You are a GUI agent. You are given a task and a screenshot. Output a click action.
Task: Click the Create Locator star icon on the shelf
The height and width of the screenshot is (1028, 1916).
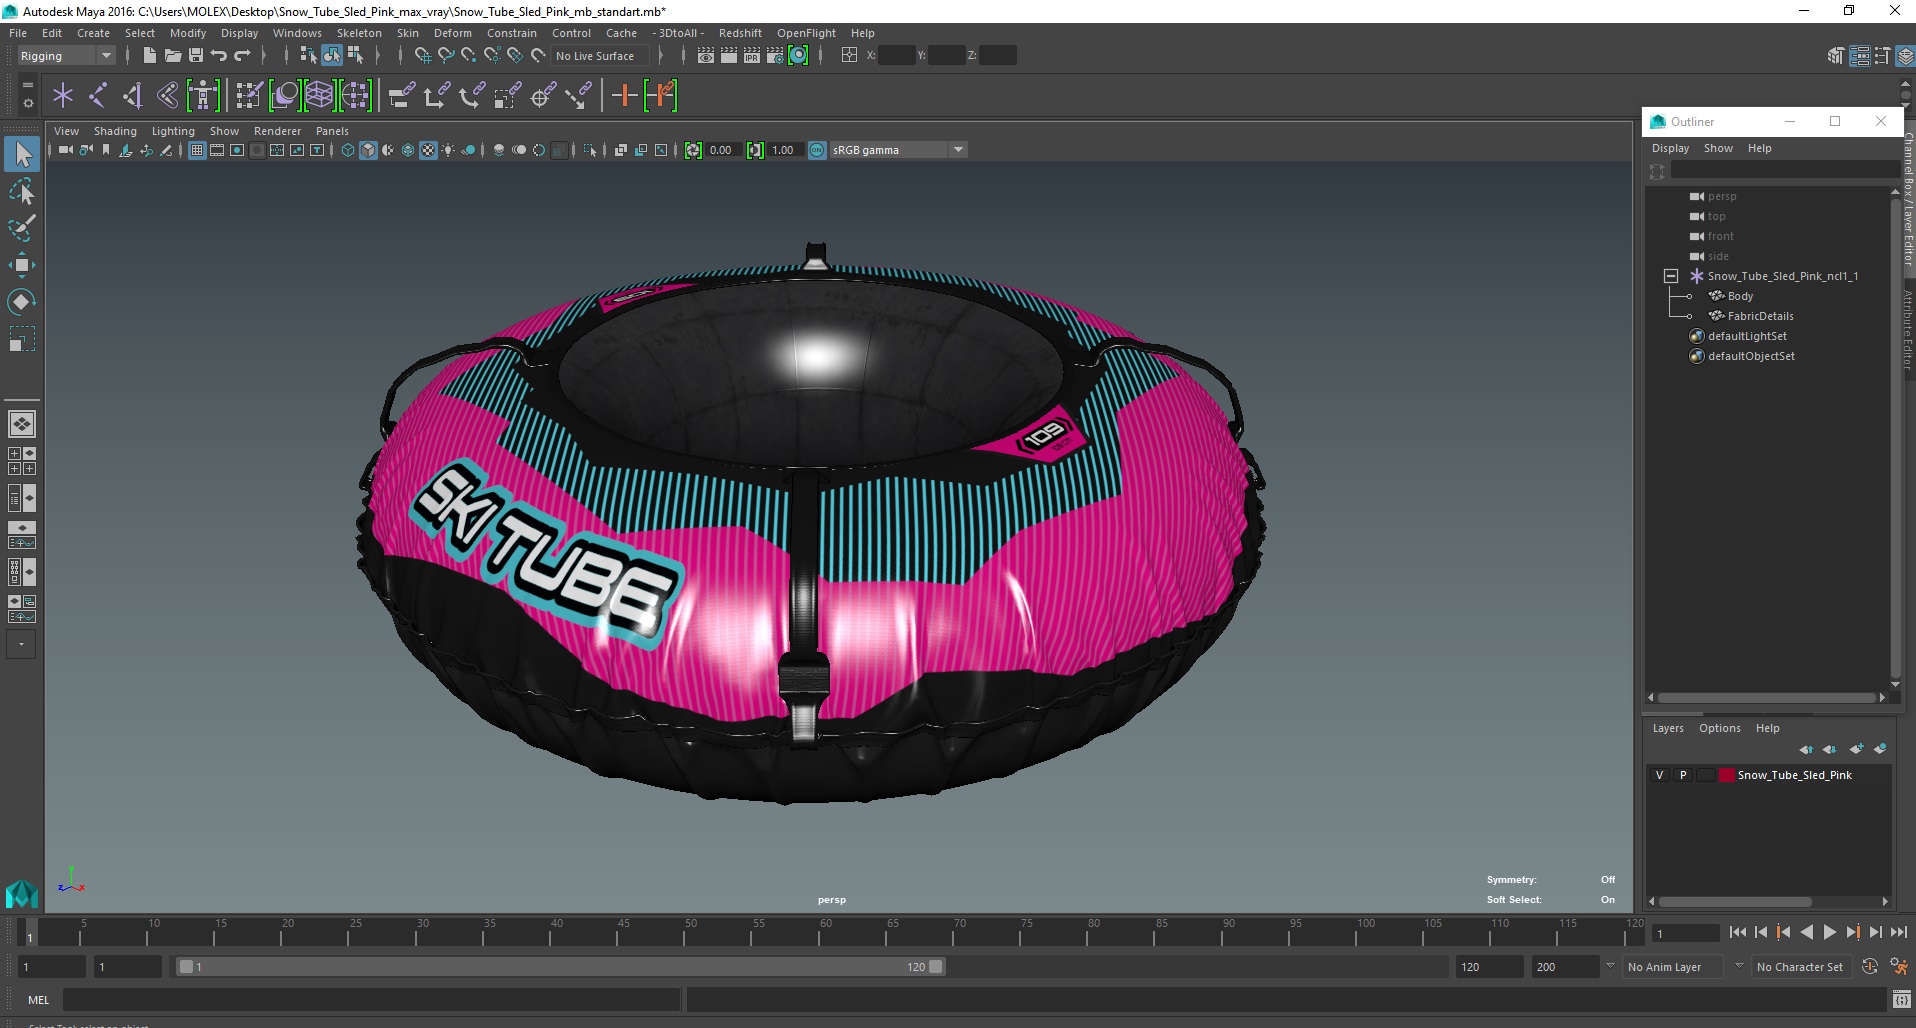pos(63,96)
